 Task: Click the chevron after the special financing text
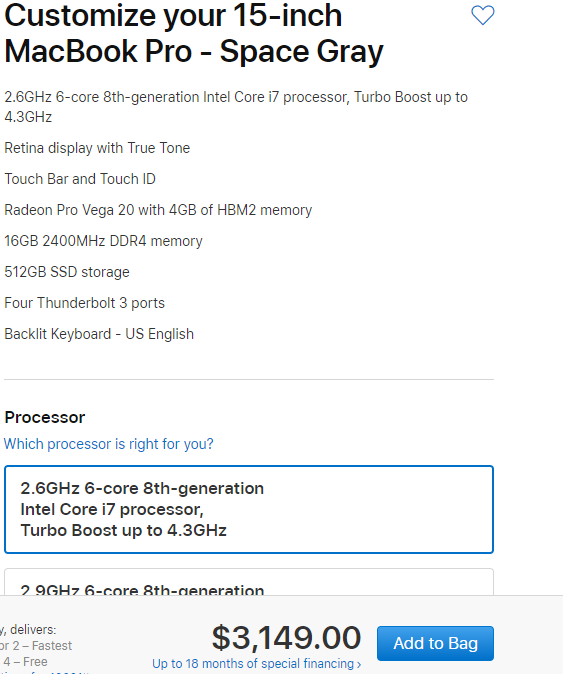(359, 665)
